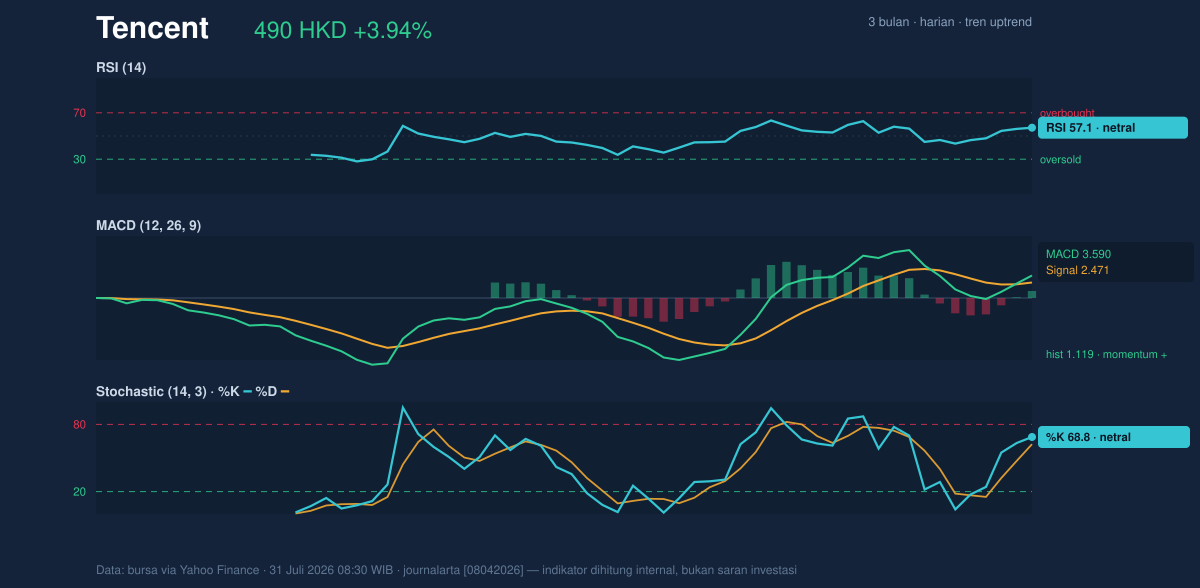Click the MACD (12, 26, 9) heading
Image resolution: width=1200 pixels, height=588 pixels.
pos(148,226)
